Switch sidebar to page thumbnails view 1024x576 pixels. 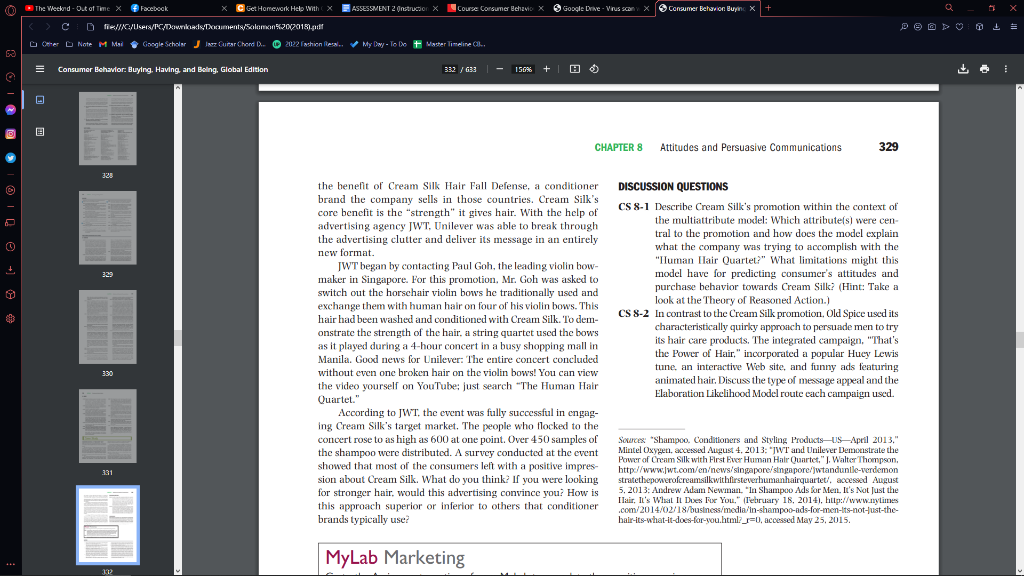pos(40,100)
